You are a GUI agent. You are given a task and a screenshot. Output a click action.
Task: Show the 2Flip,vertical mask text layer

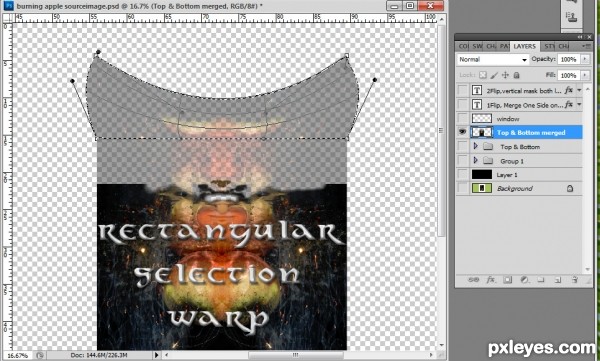(x=462, y=90)
